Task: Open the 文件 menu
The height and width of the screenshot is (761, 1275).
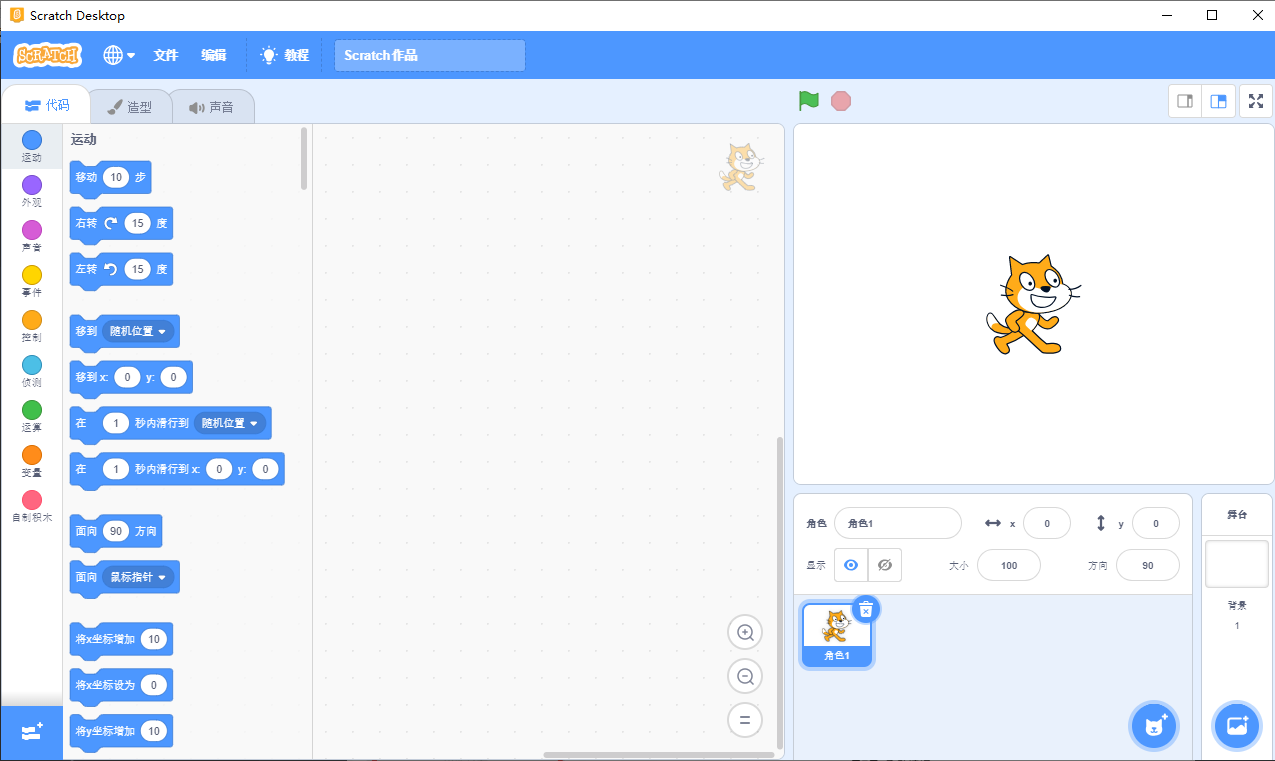Action: click(166, 55)
